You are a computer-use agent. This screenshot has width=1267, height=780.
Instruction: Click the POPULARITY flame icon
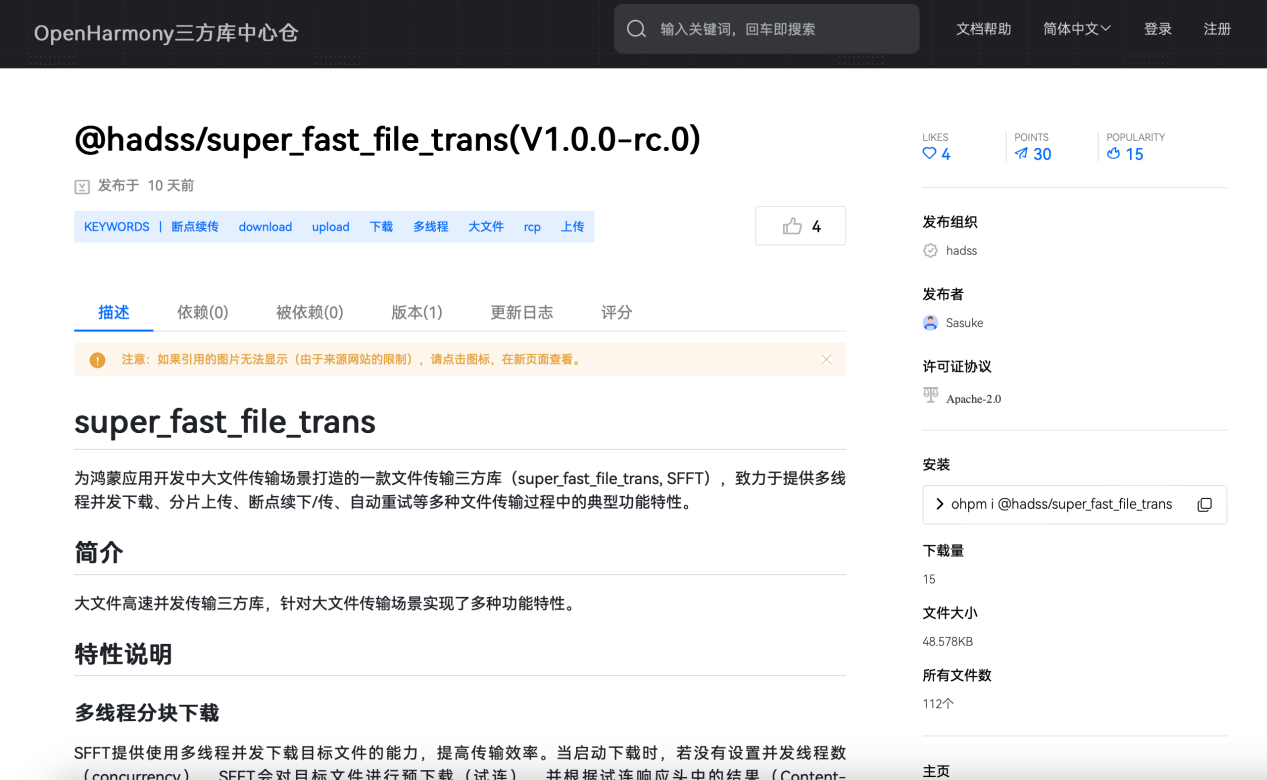pos(1113,154)
